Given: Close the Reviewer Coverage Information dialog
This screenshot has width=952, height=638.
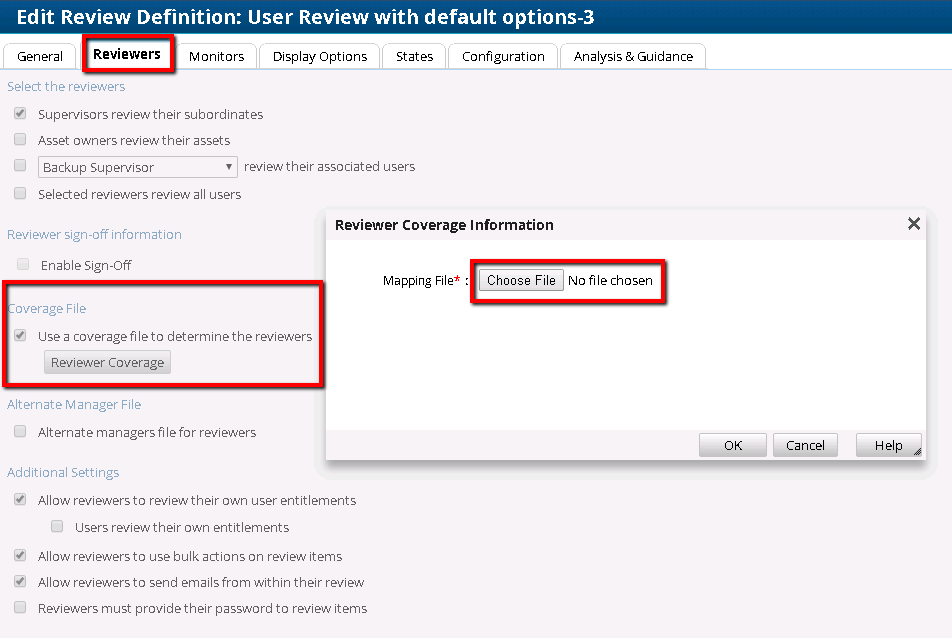Looking at the screenshot, I should coord(913,224).
